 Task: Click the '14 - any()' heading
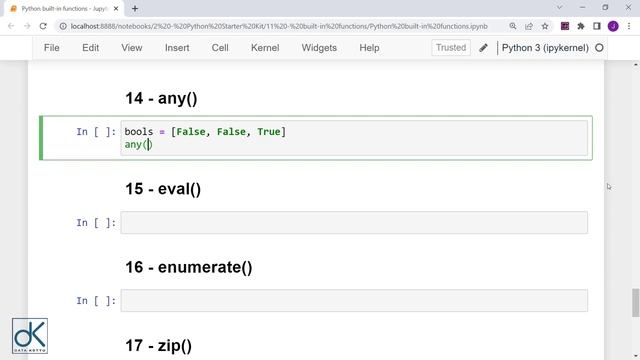(161, 98)
